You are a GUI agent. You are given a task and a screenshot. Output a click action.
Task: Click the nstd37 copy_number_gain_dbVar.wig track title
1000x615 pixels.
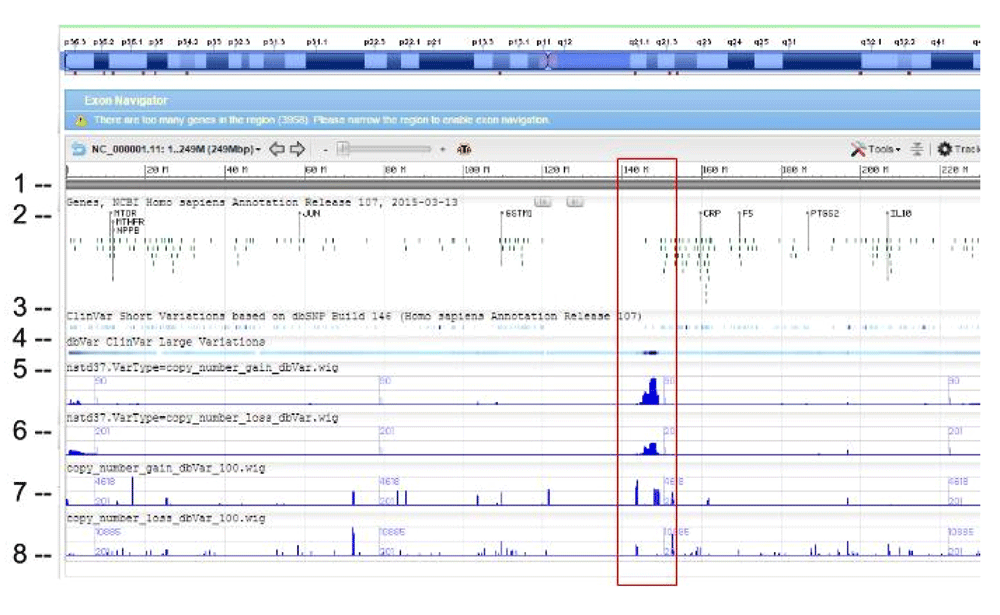pos(202,367)
